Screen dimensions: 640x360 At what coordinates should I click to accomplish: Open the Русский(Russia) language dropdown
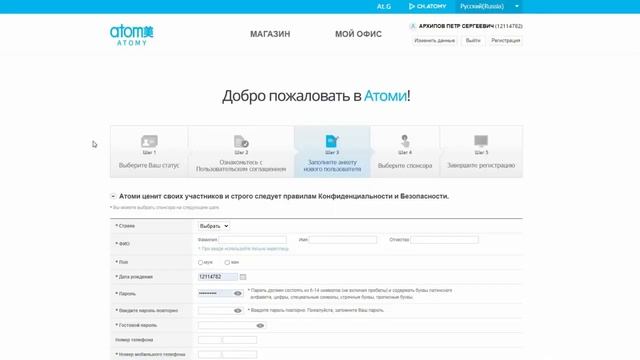click(489, 7)
